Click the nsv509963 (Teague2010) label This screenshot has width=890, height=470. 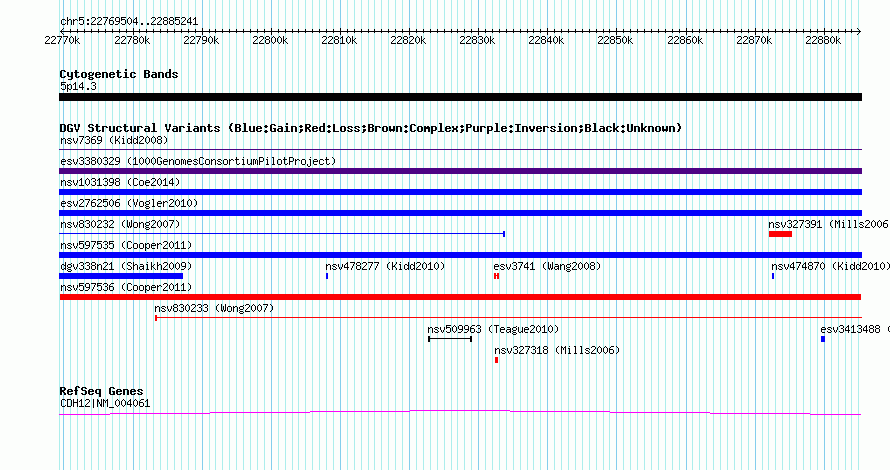point(493,329)
